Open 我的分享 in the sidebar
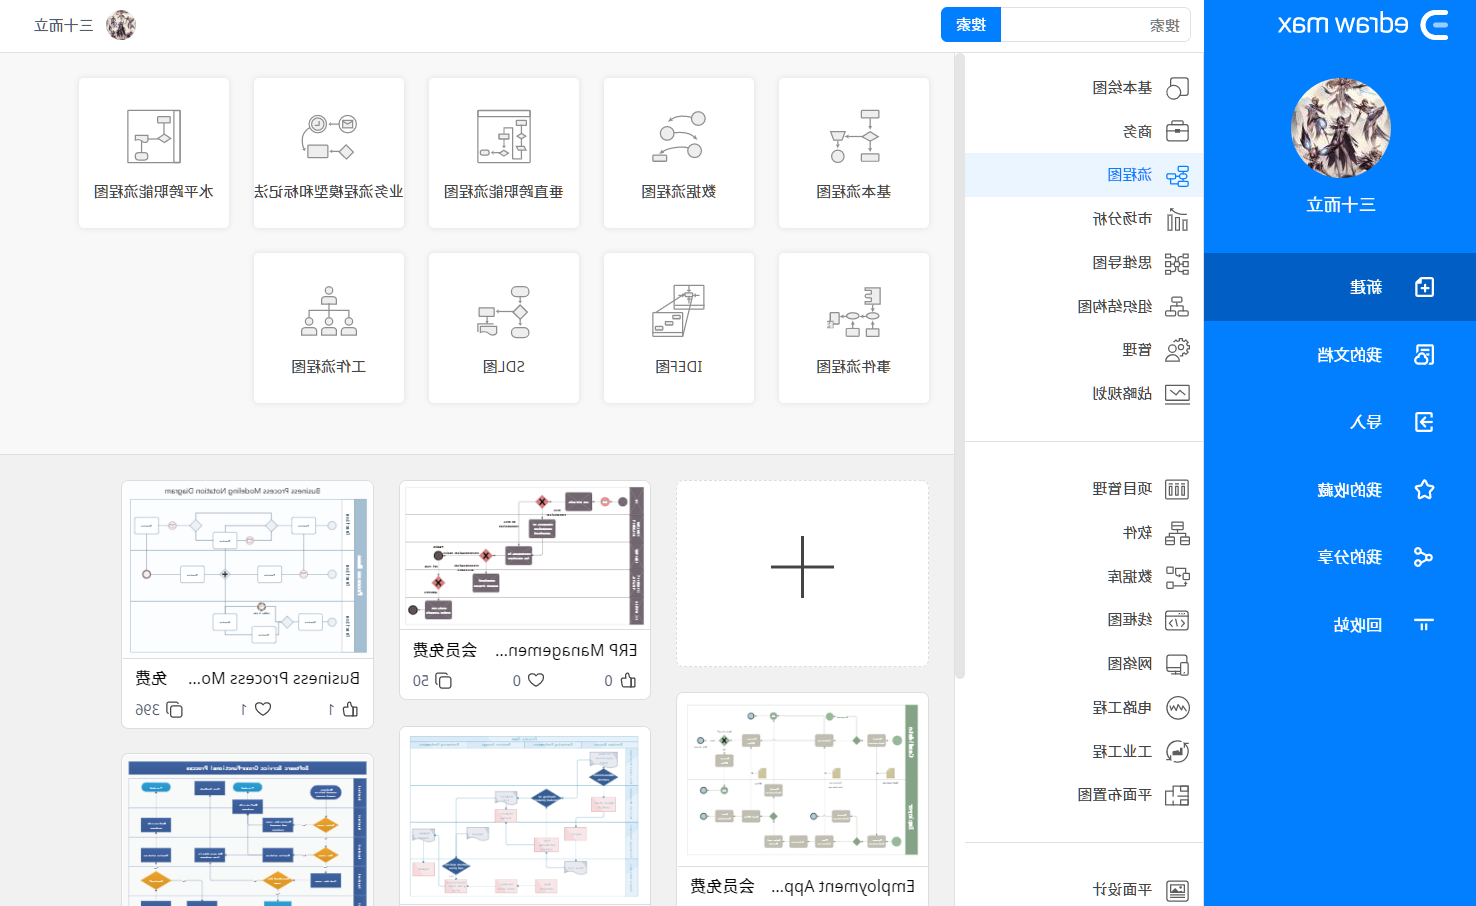1476x906 pixels. point(1340,557)
